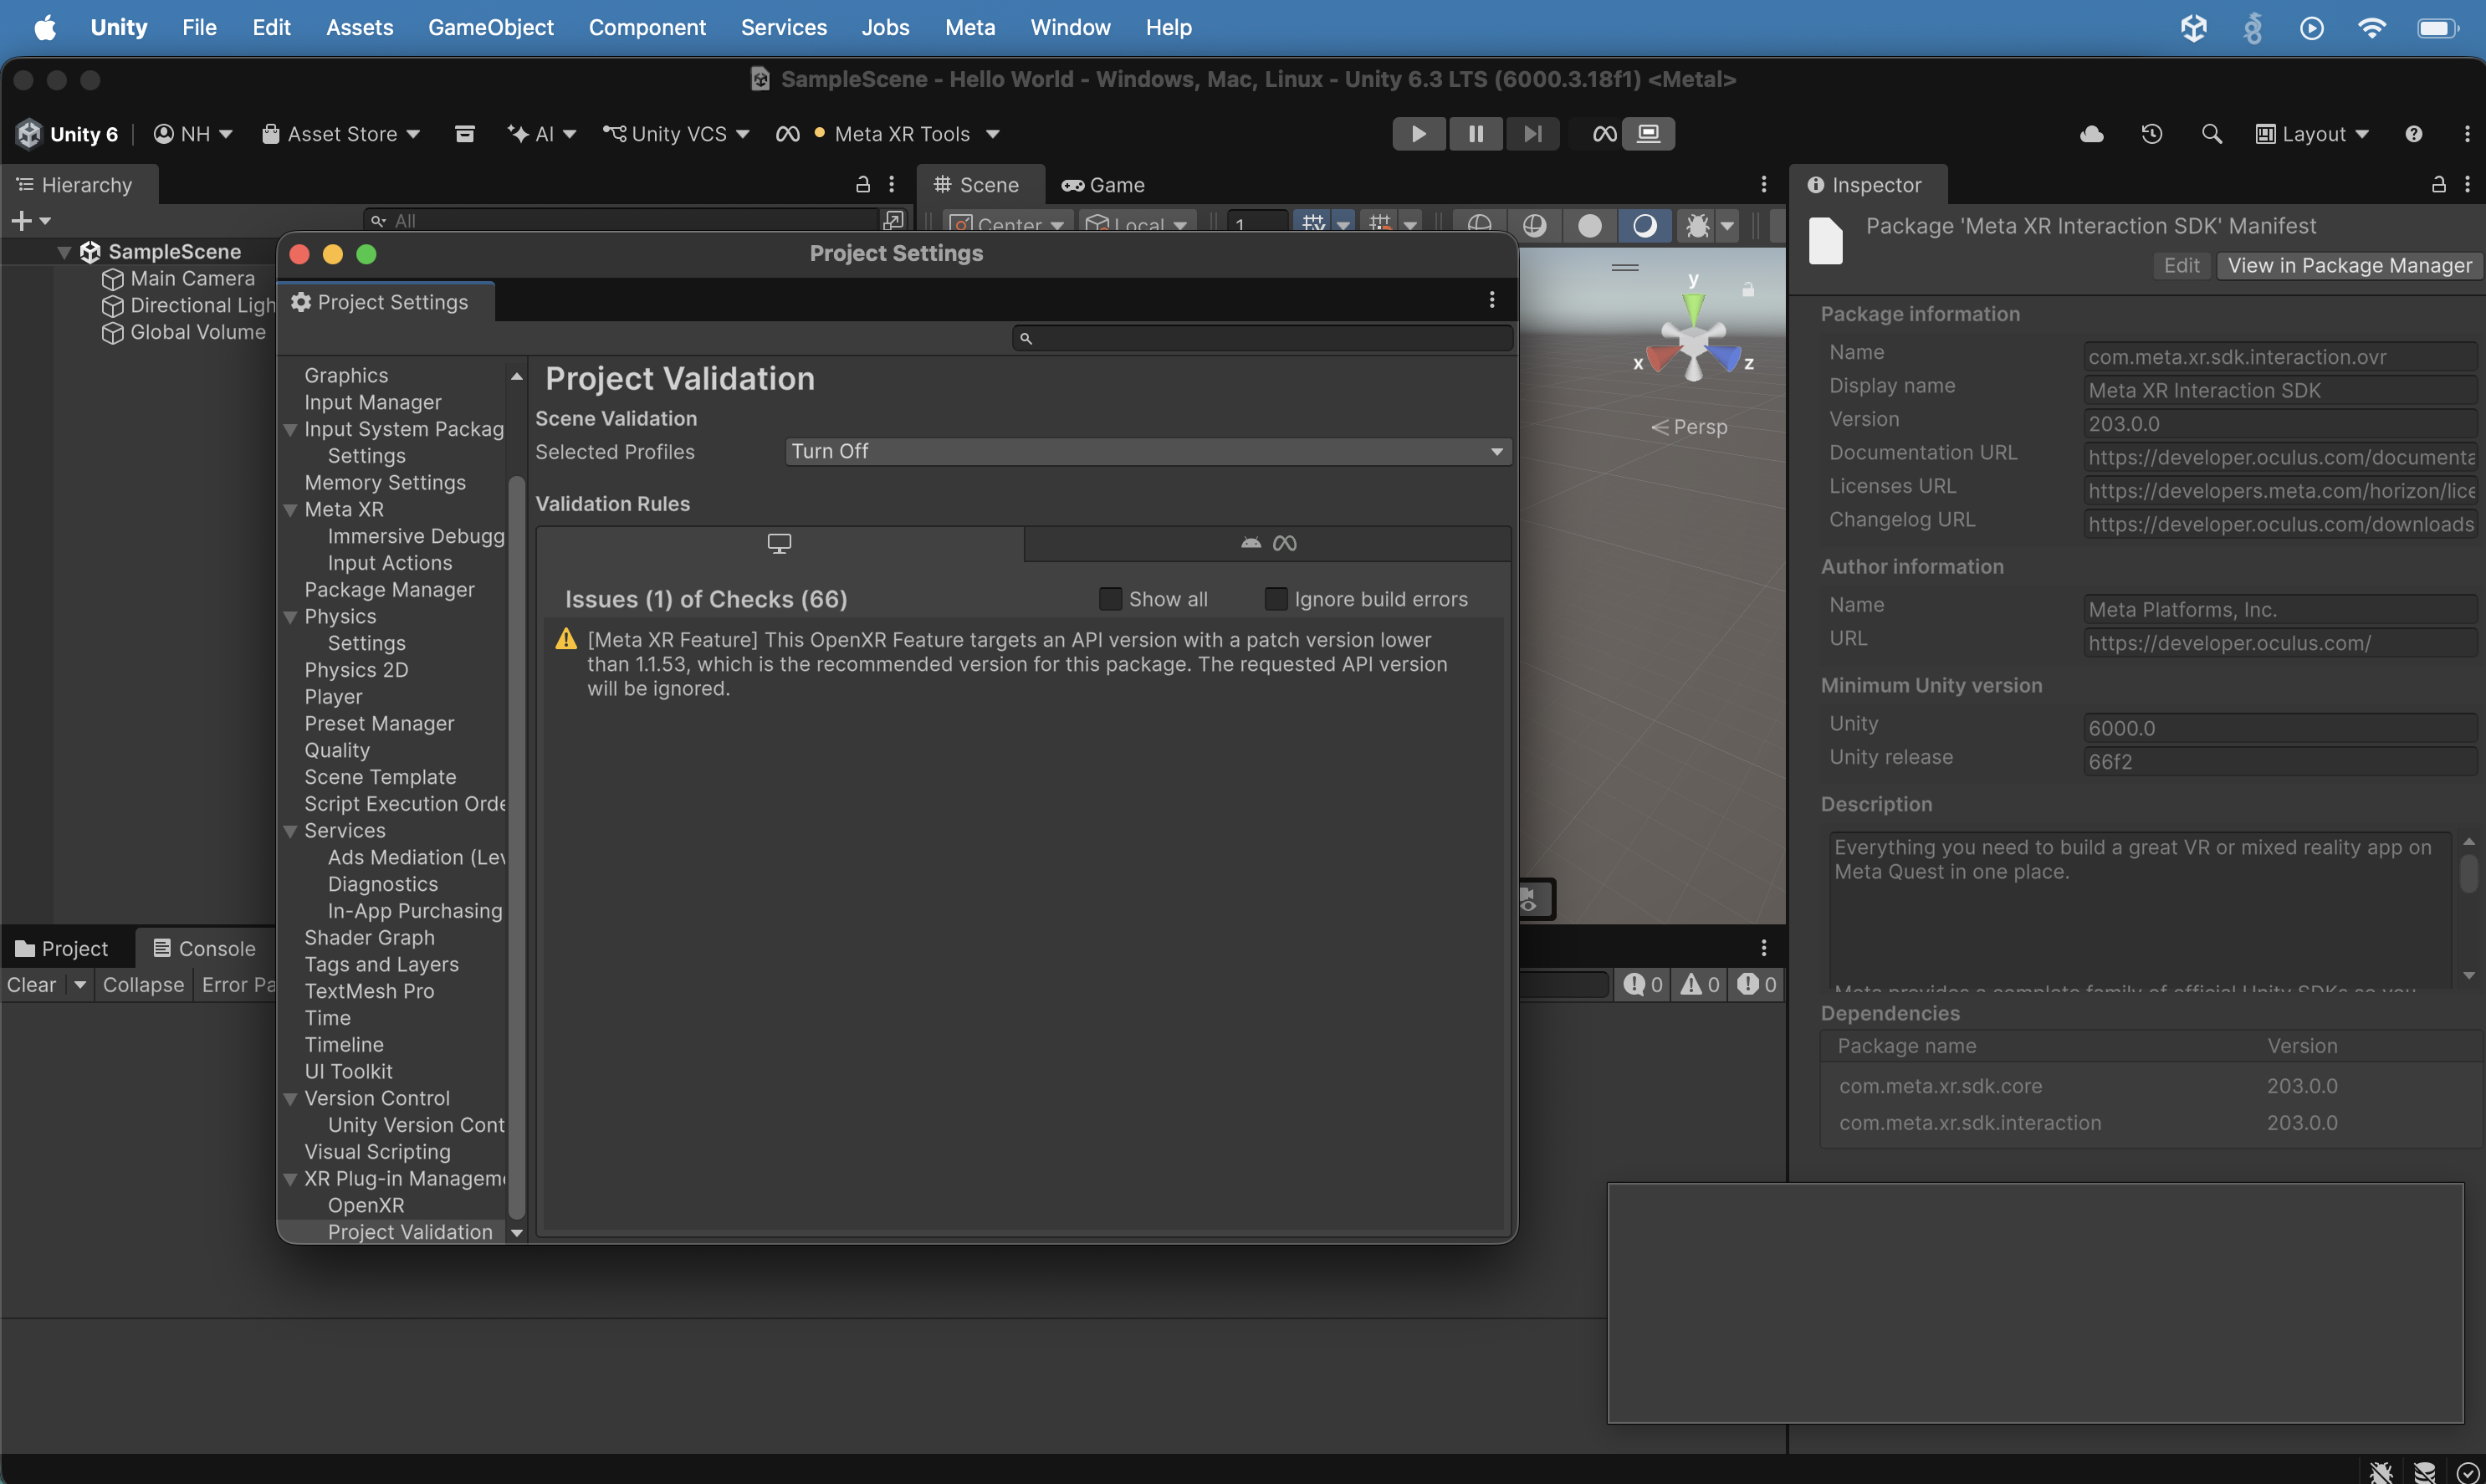Toggle the Hierarchy panel lock icon

pos(862,185)
